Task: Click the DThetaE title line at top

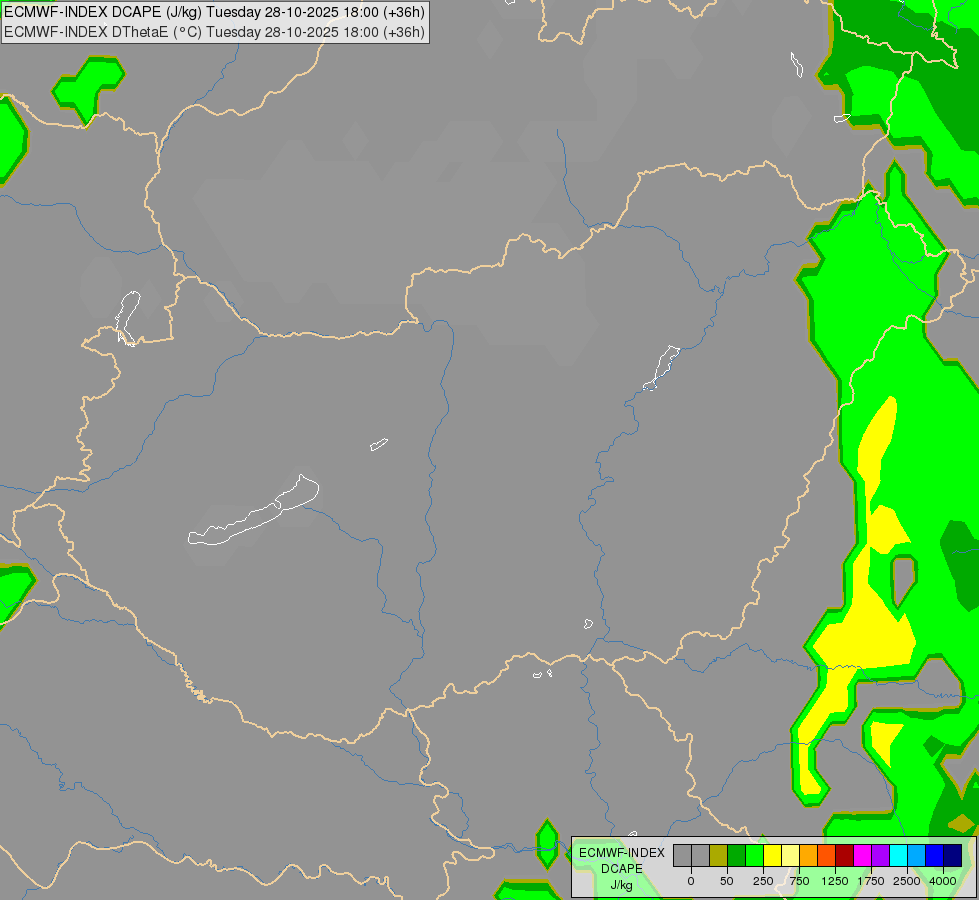Action: click(x=214, y=32)
